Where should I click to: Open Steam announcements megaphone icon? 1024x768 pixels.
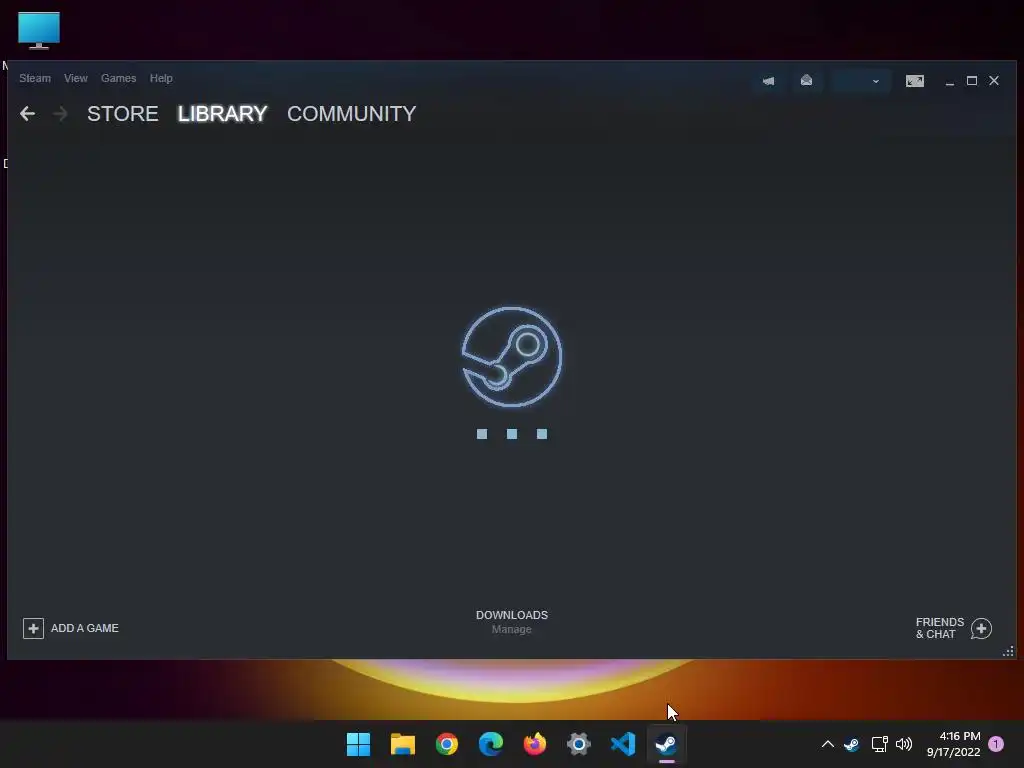pos(769,81)
